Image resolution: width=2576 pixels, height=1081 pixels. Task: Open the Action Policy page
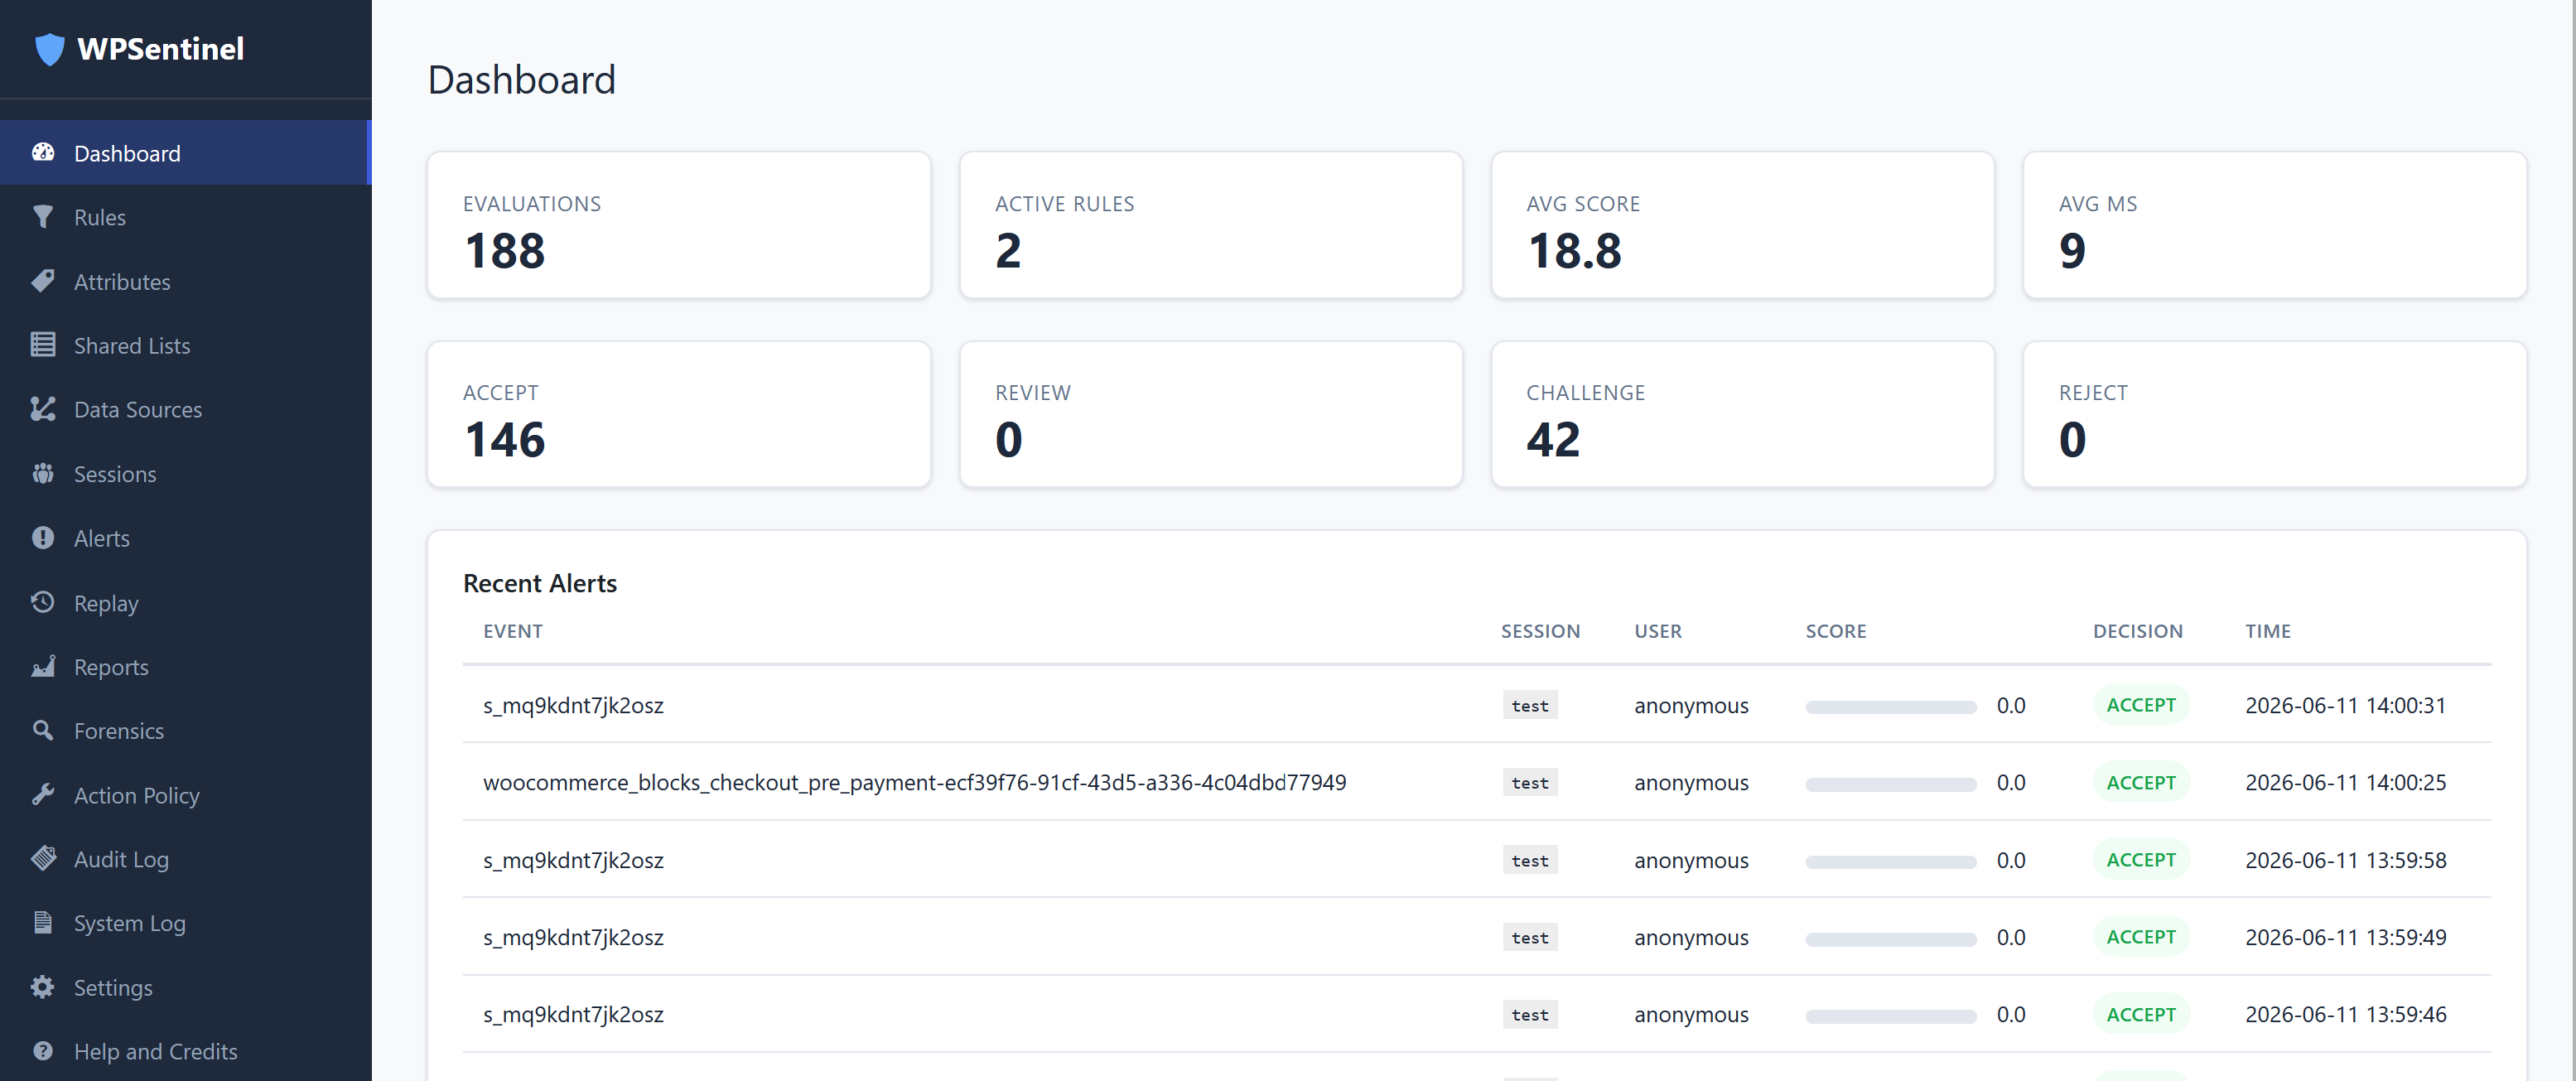pos(185,795)
